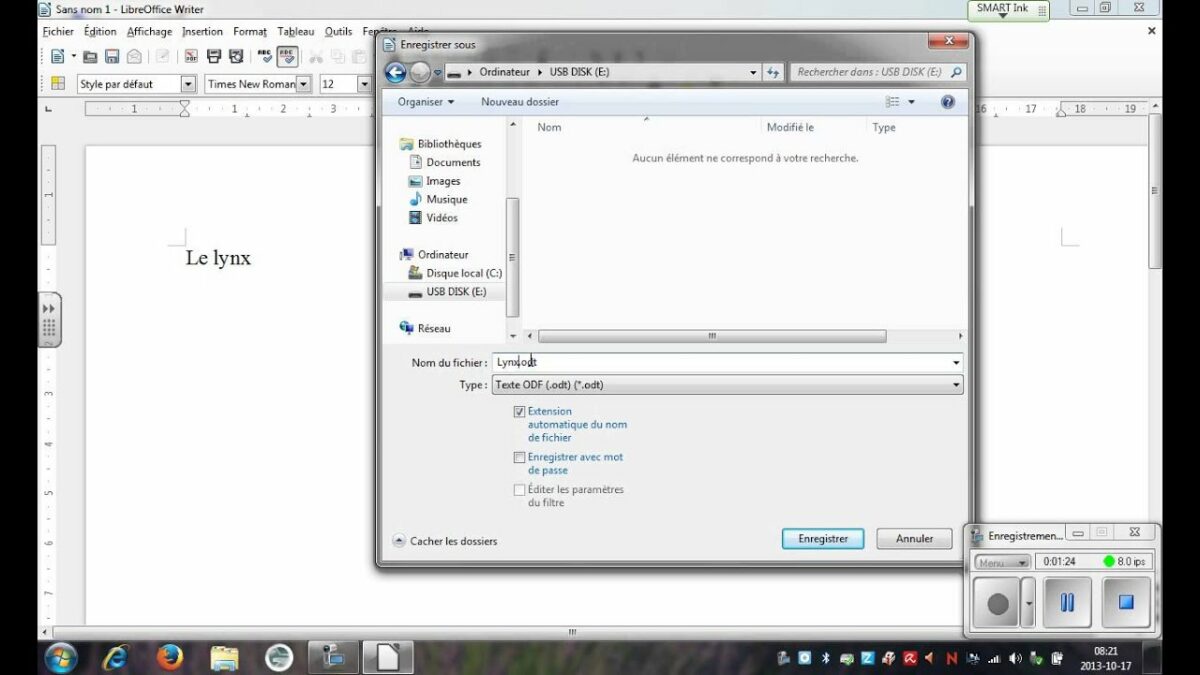Open the Fichier menu

(x=58, y=32)
